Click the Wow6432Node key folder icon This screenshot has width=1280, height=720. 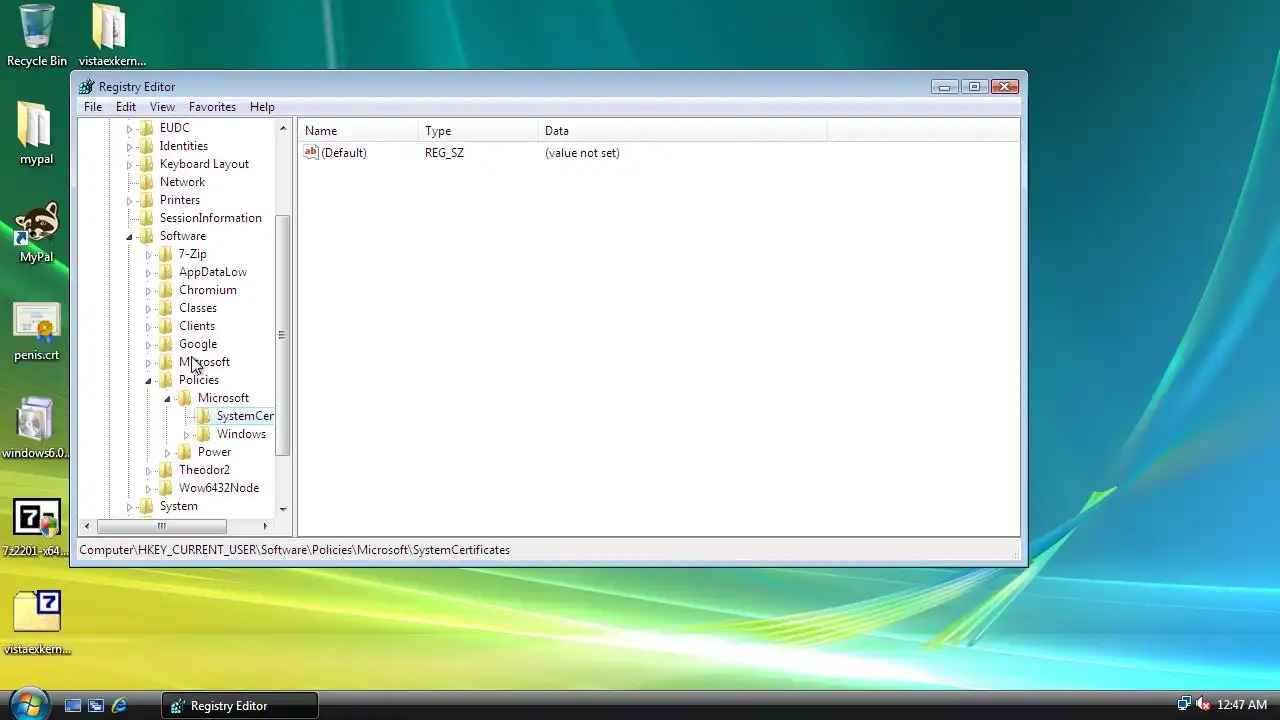coord(166,488)
